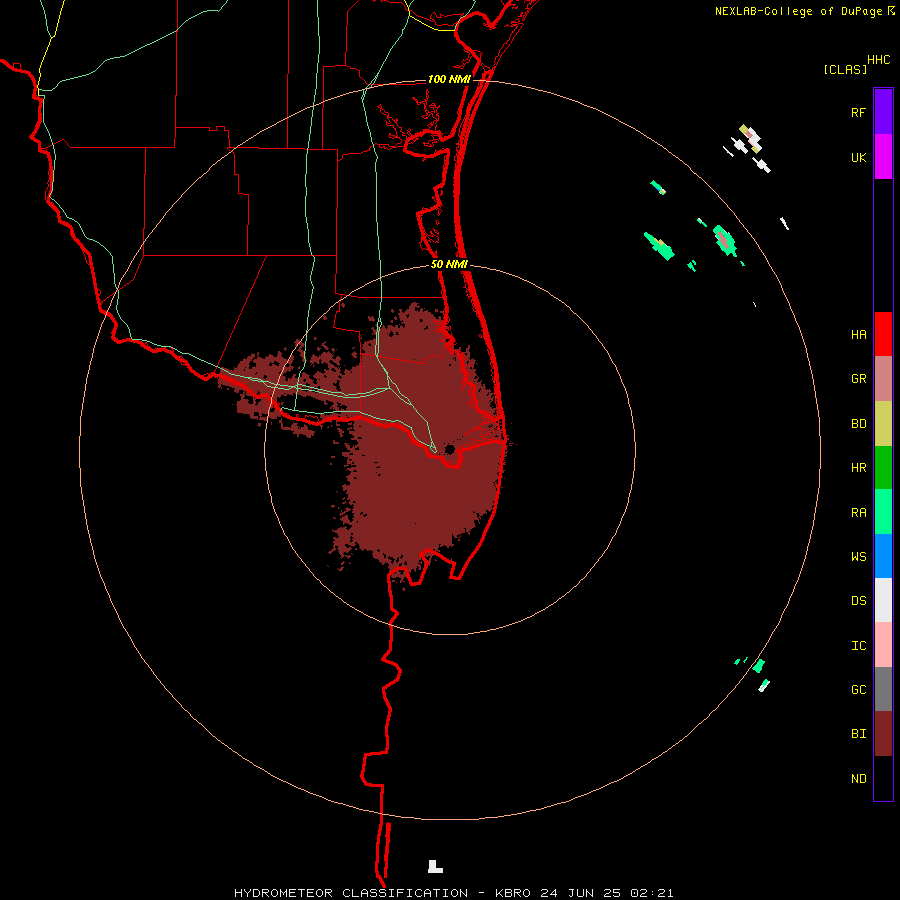The height and width of the screenshot is (900, 900).
Task: Click the "RA" legend label
Action: click(x=858, y=513)
